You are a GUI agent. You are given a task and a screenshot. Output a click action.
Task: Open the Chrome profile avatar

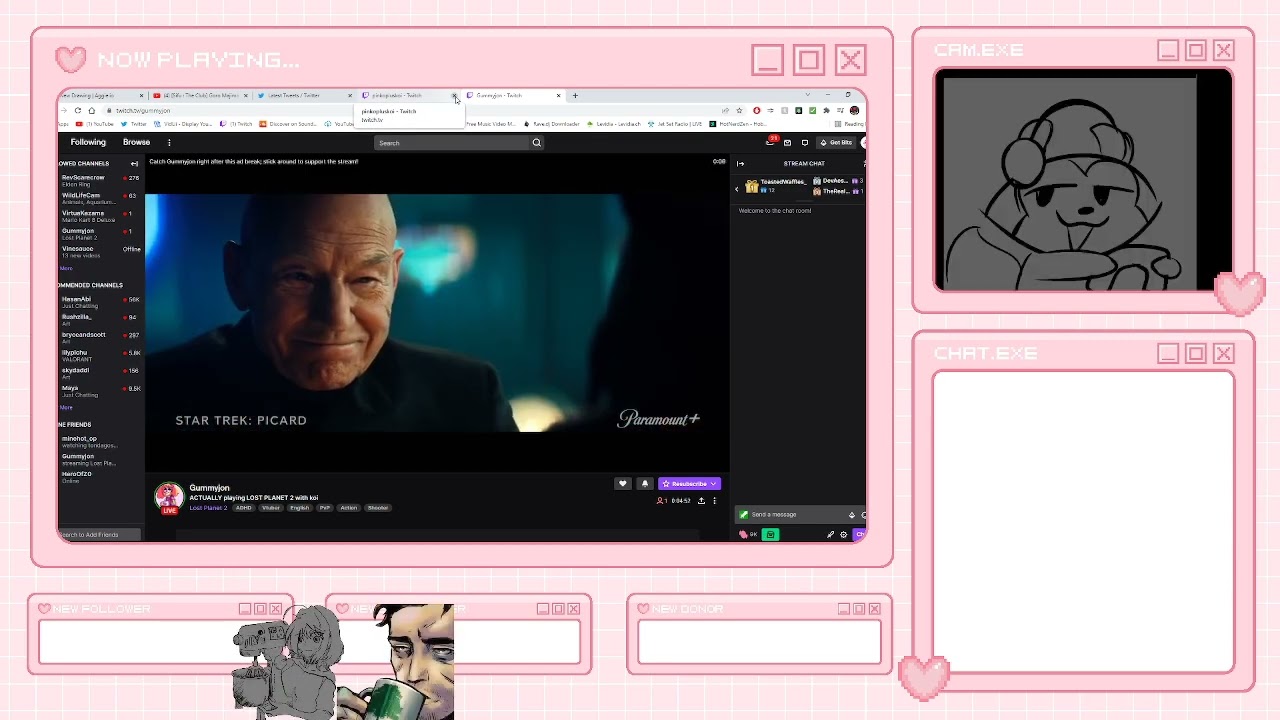pyautogui.click(x=855, y=110)
